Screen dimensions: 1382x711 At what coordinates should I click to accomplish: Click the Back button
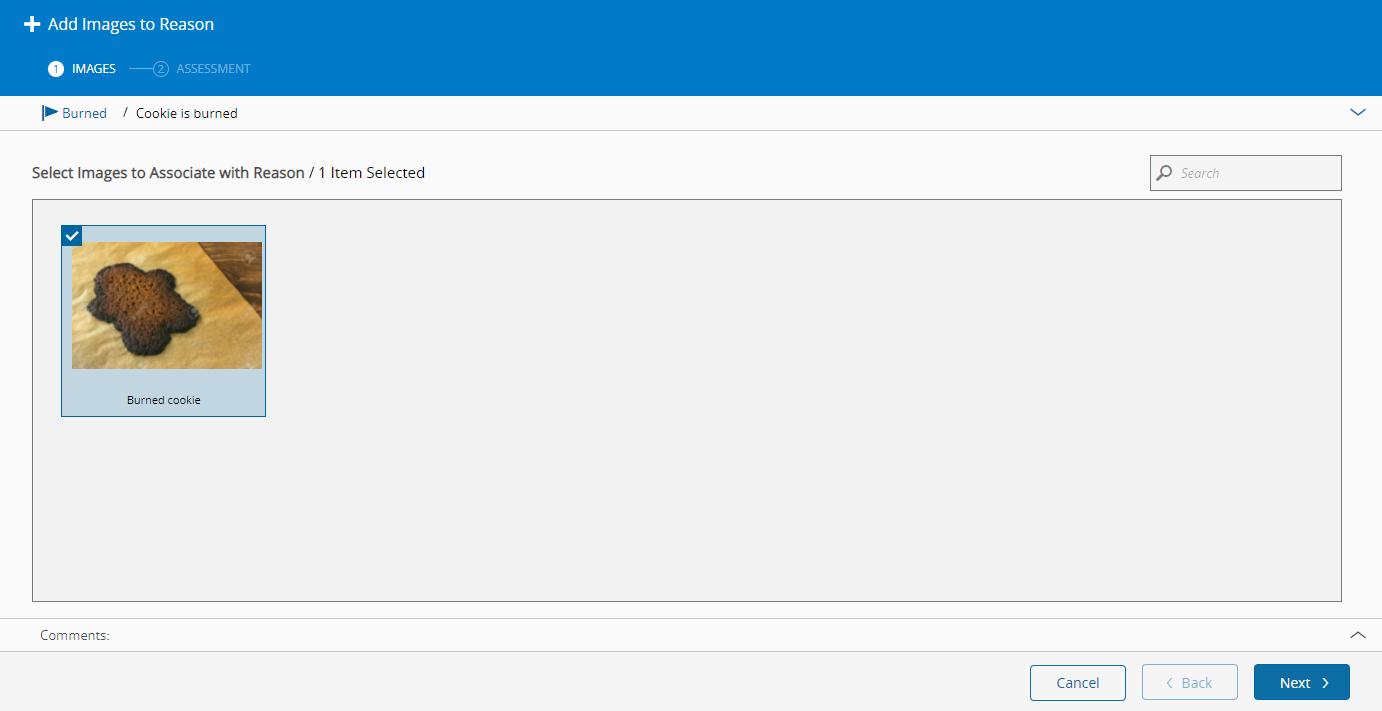[x=1190, y=682]
